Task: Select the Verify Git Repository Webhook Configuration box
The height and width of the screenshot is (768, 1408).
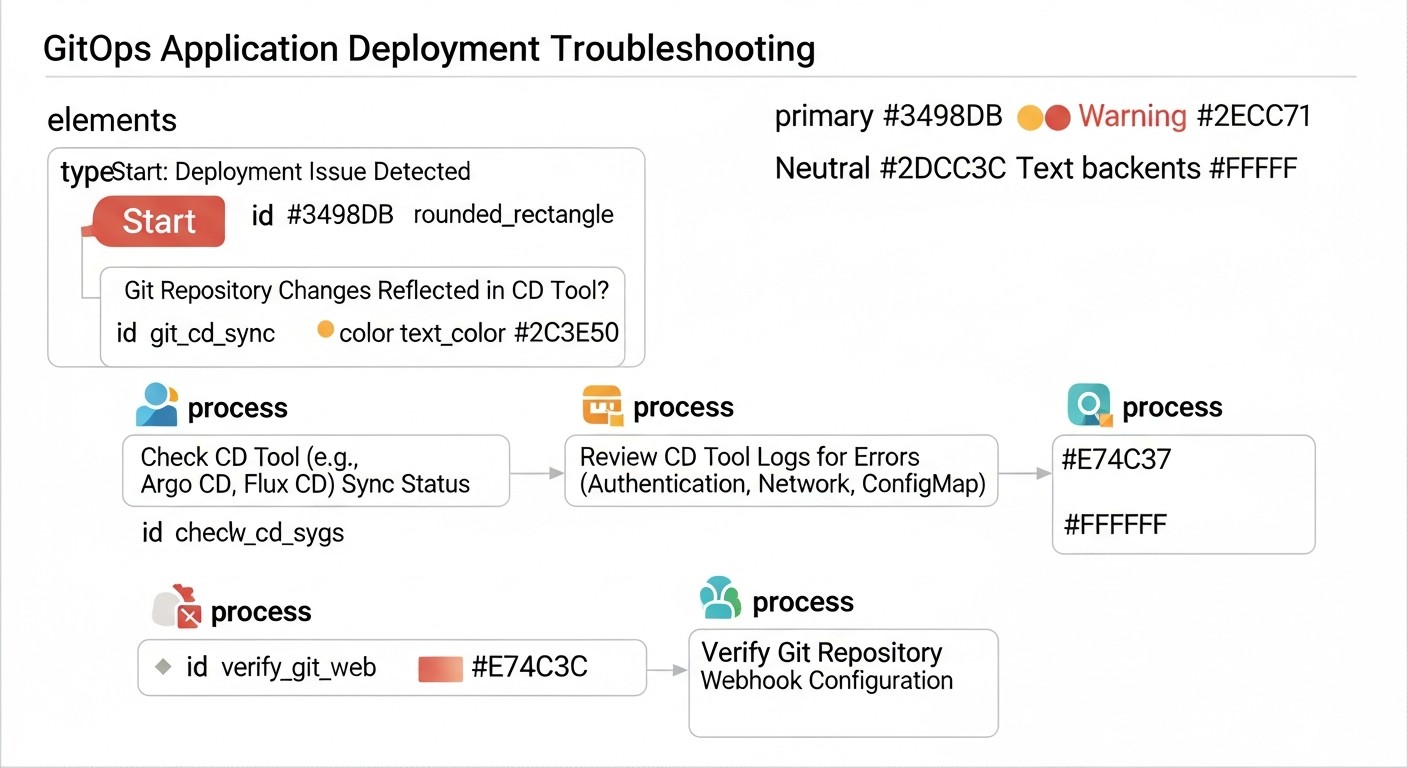Action: point(843,682)
